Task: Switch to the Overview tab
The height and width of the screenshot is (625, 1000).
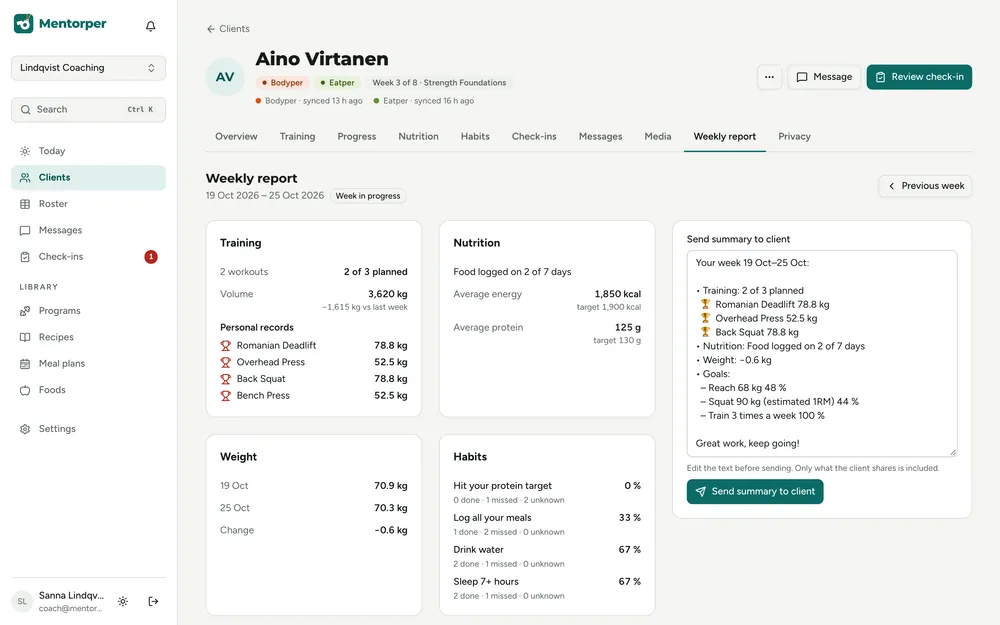Action: click(236, 136)
